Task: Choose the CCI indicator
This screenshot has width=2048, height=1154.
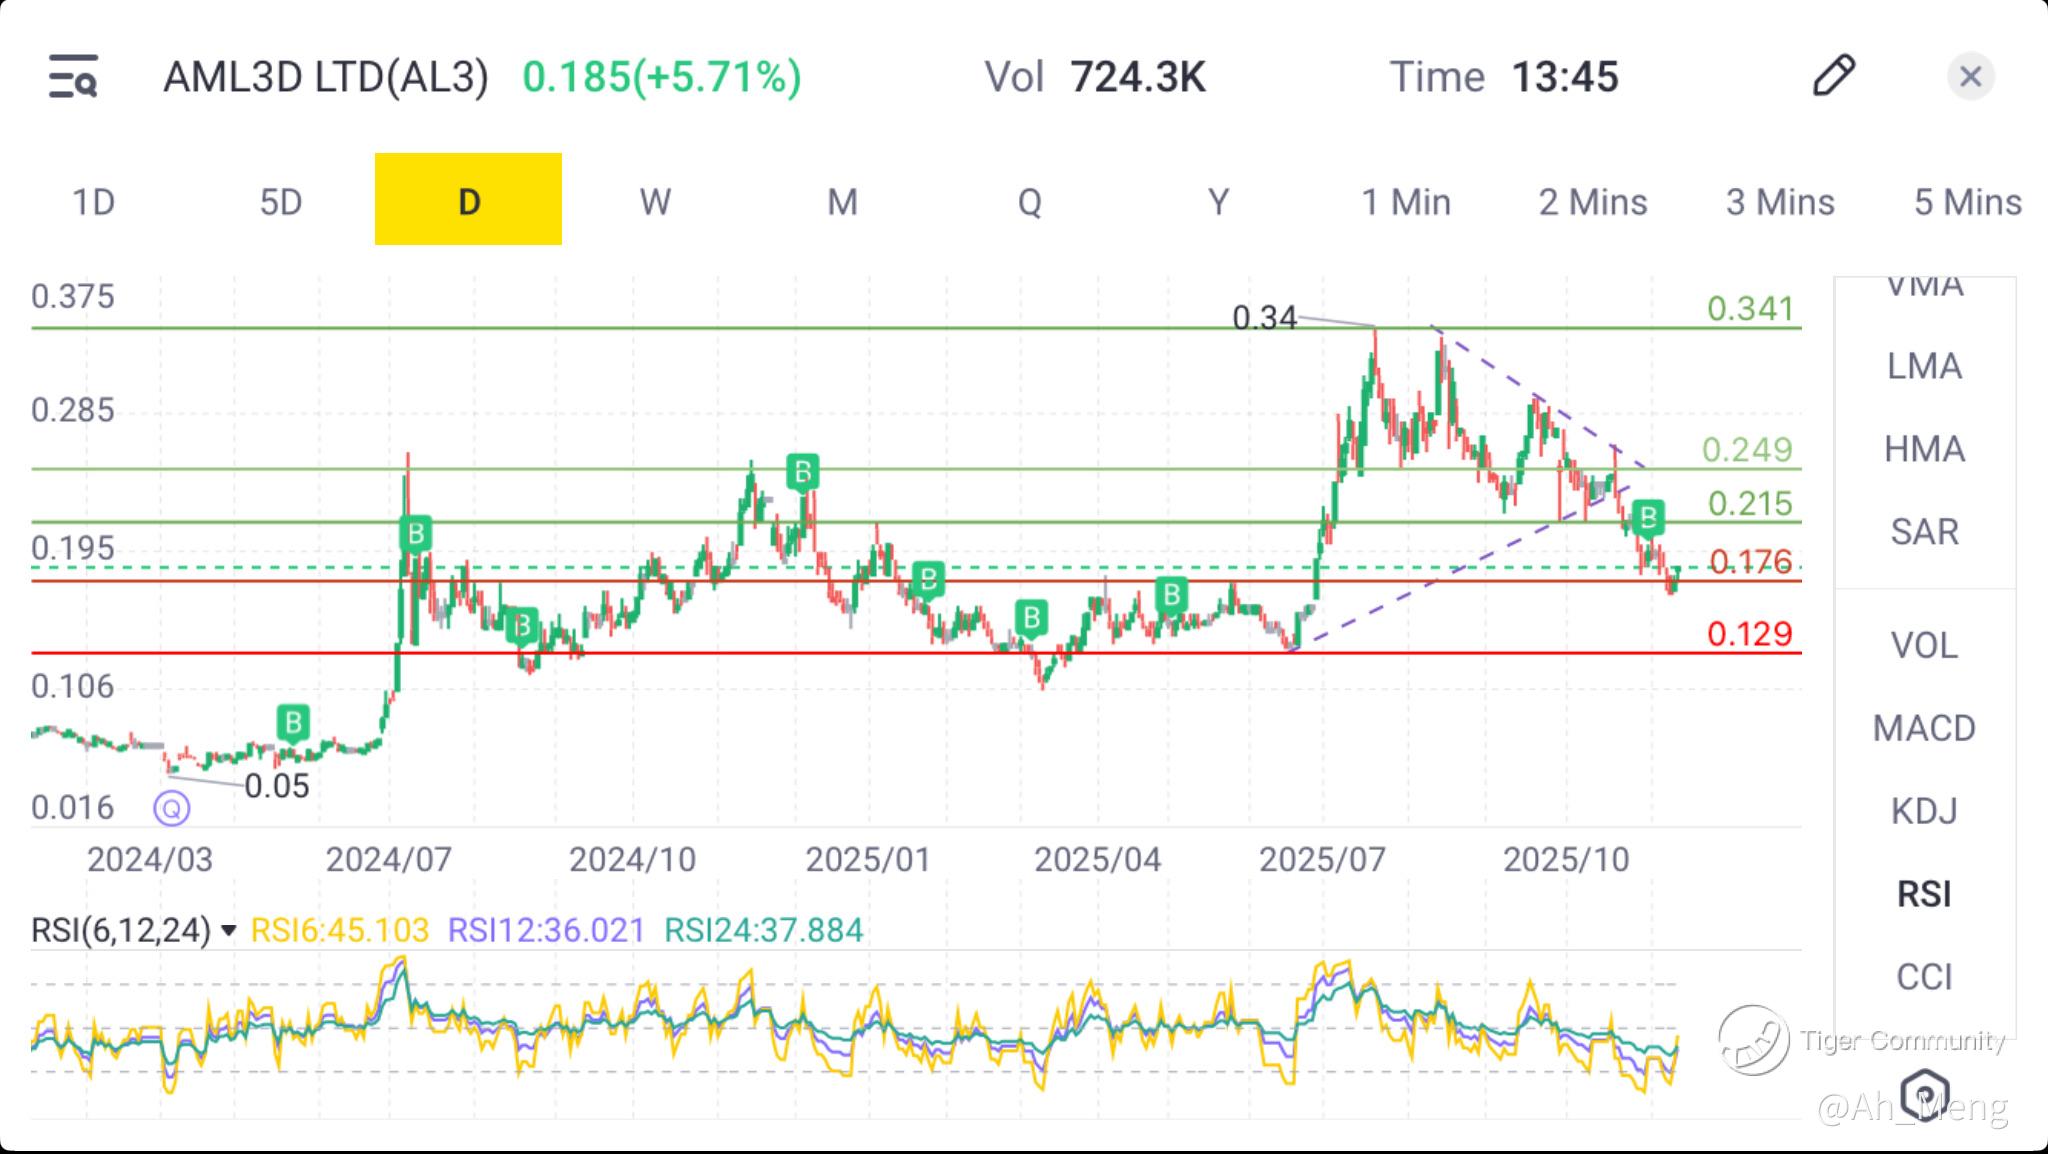Action: [x=1923, y=976]
